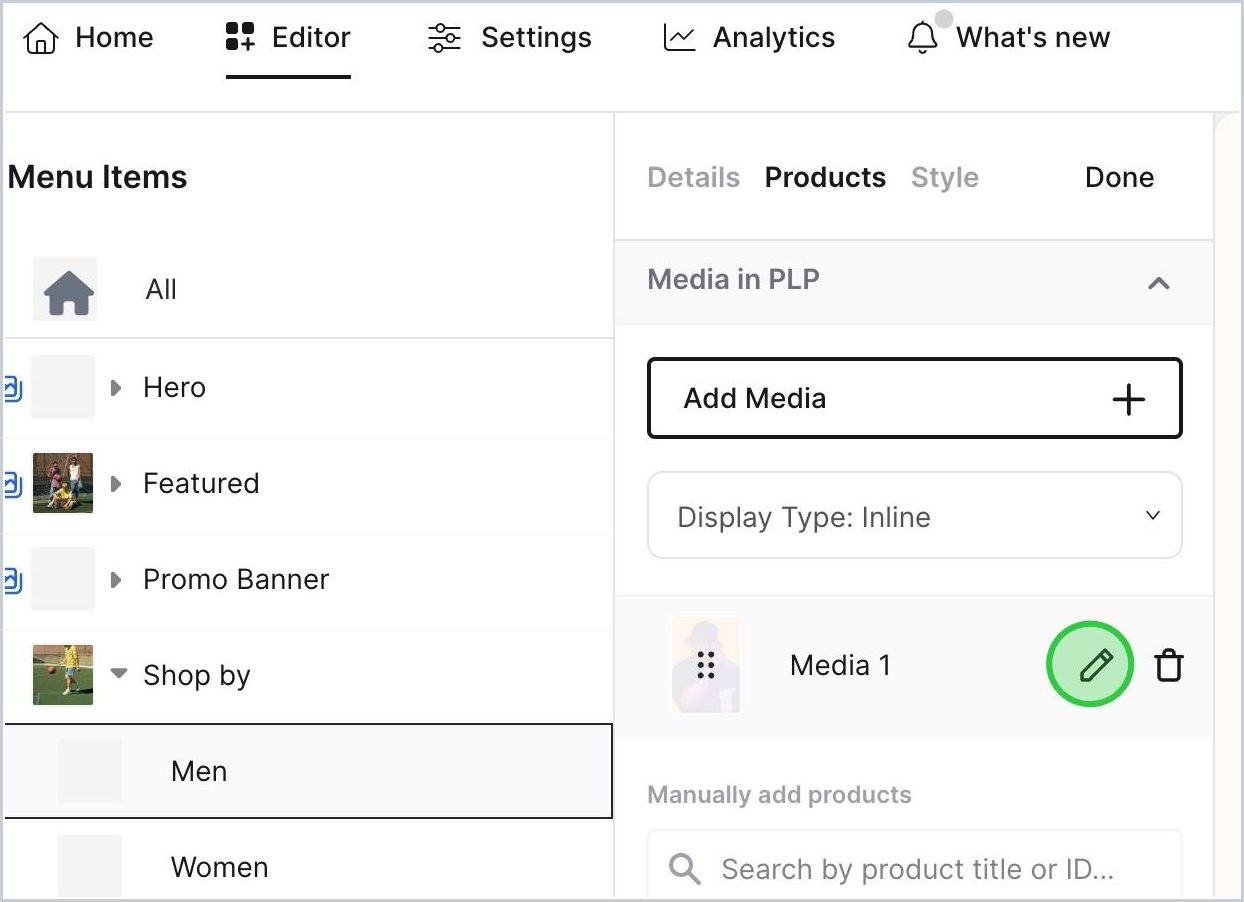1244x902 pixels.
Task: Click the What's new bell icon
Action: [x=922, y=38]
